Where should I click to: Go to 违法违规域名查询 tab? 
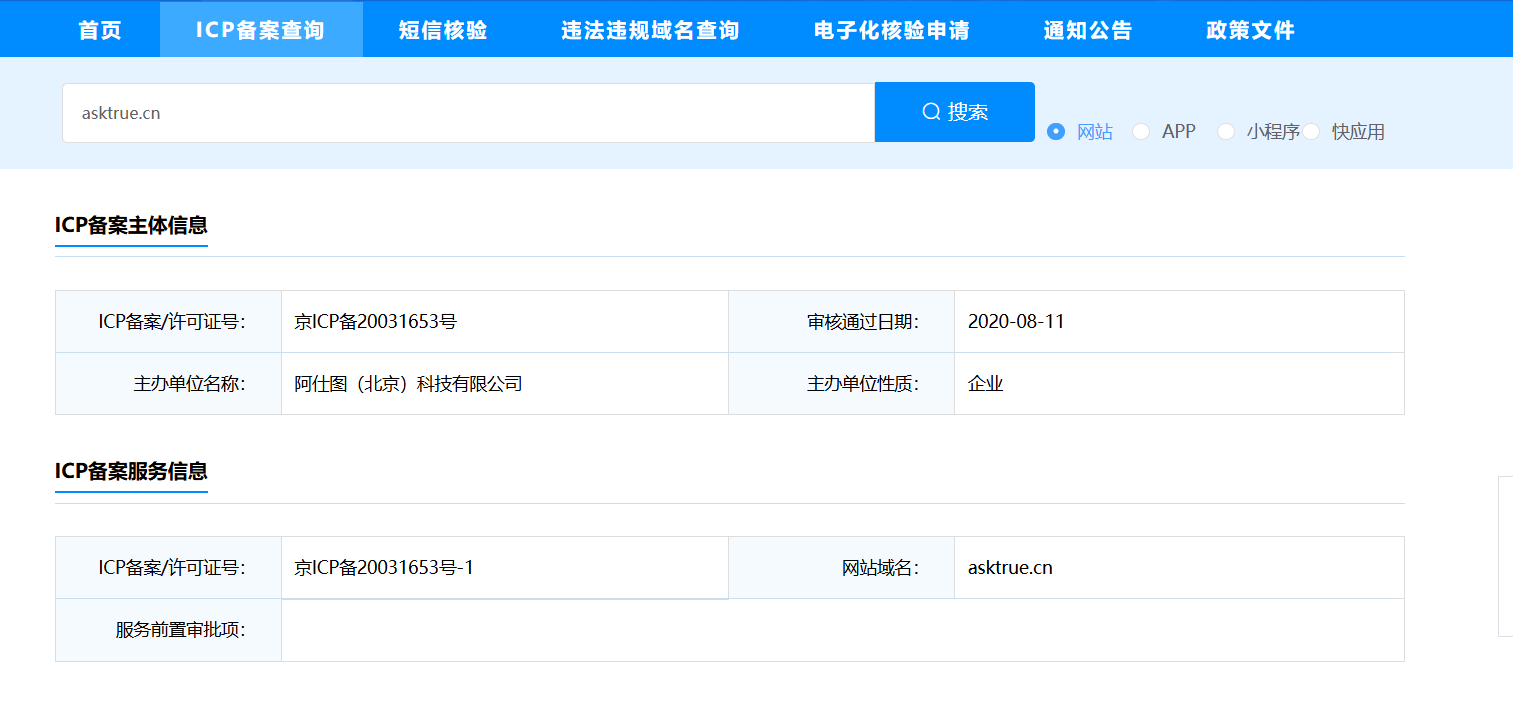tap(650, 30)
